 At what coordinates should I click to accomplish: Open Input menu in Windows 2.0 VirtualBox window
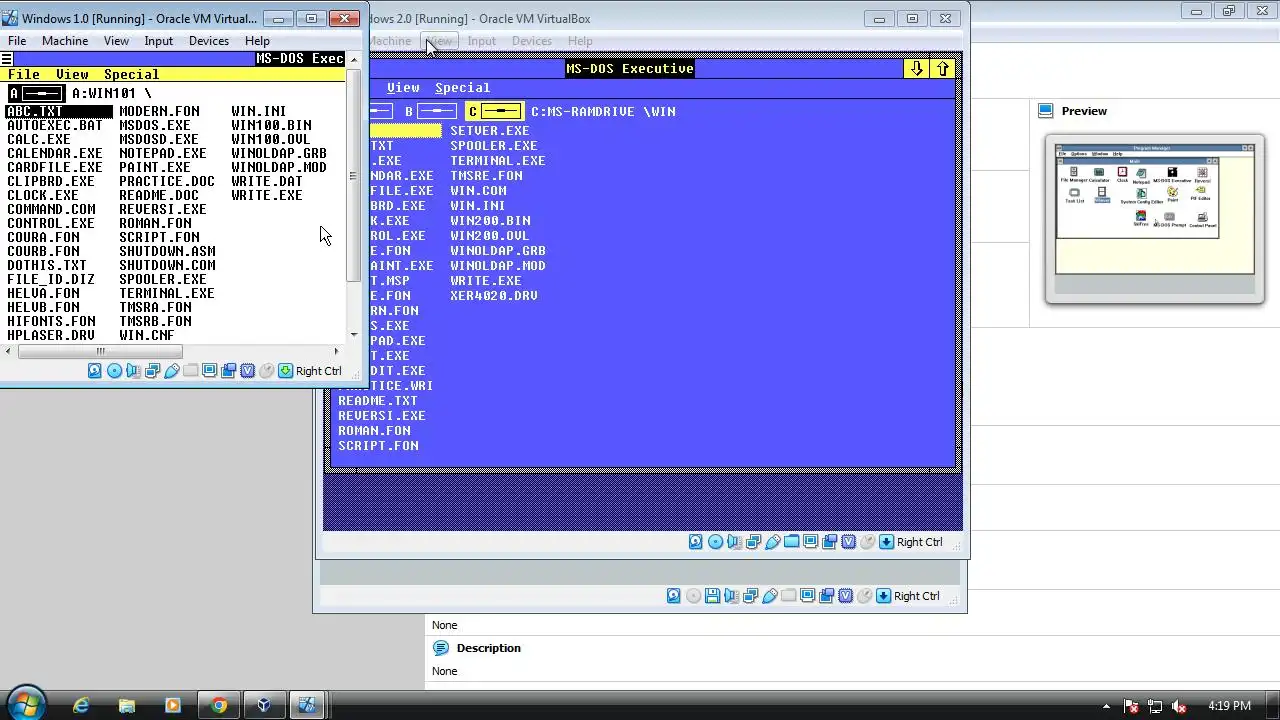482,41
